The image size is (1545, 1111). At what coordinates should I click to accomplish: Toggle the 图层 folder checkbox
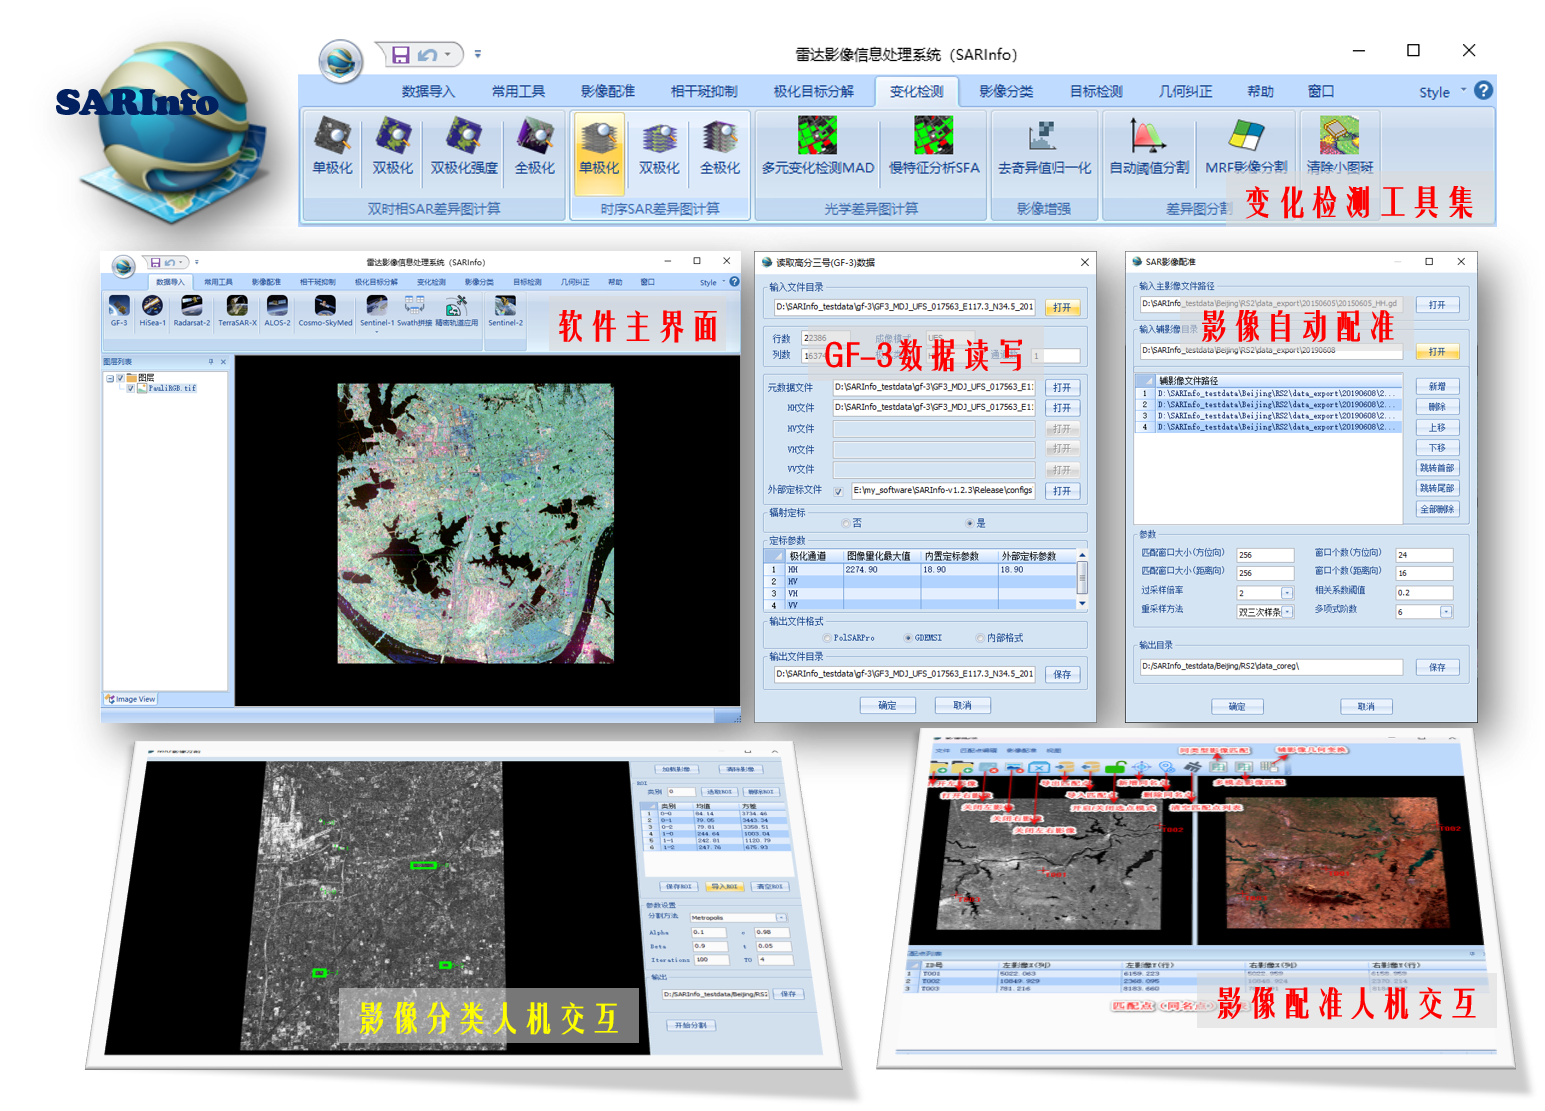click(x=120, y=378)
